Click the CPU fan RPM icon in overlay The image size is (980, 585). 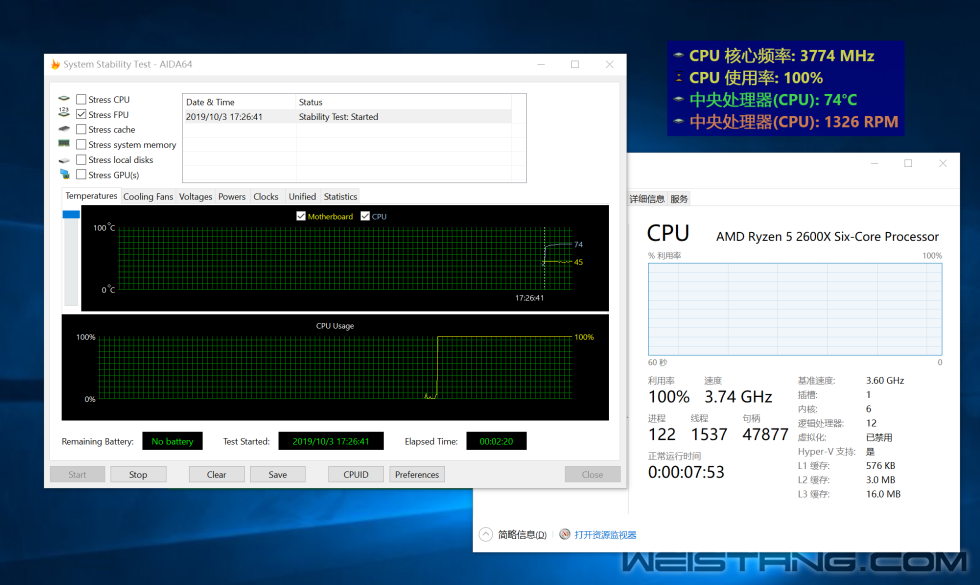coord(679,121)
